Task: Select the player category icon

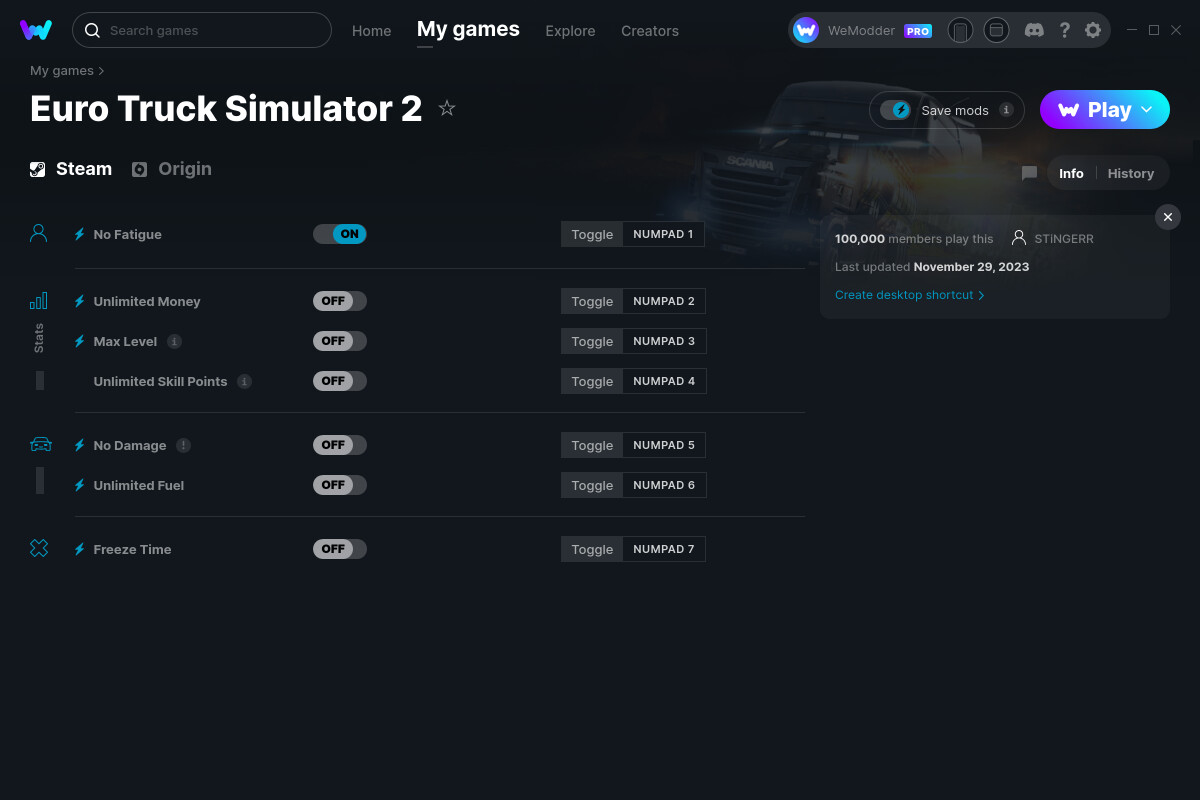Action: (x=39, y=233)
